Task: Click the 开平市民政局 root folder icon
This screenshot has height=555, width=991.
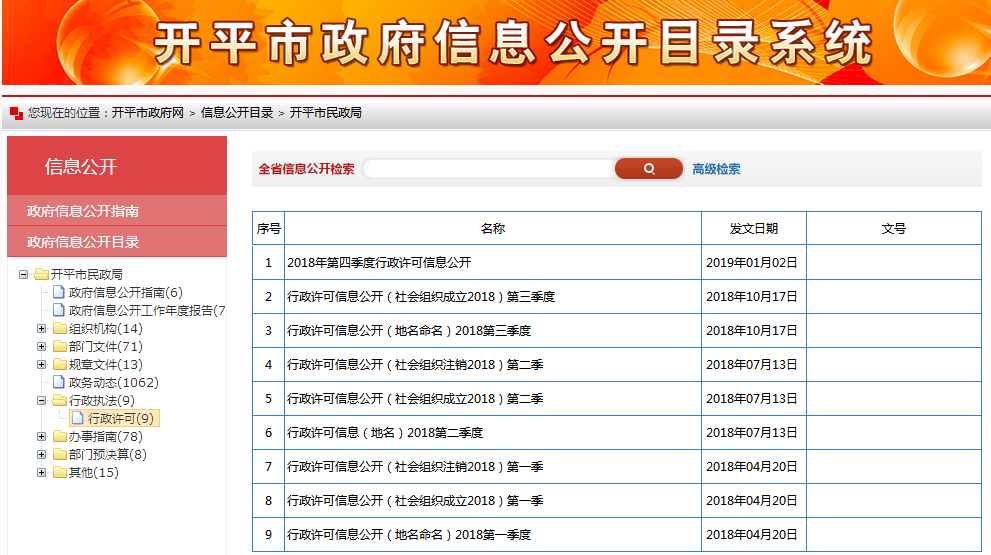Action: pyautogui.click(x=41, y=274)
